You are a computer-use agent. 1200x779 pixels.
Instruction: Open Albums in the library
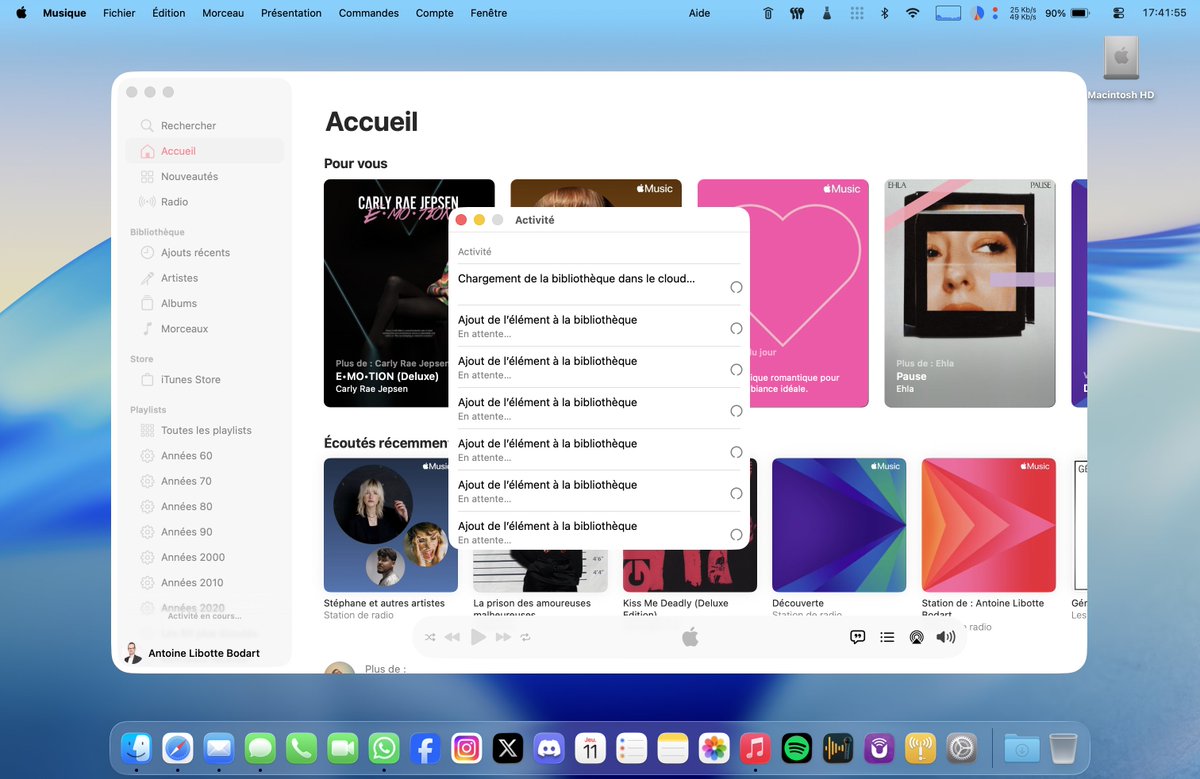[205, 304]
